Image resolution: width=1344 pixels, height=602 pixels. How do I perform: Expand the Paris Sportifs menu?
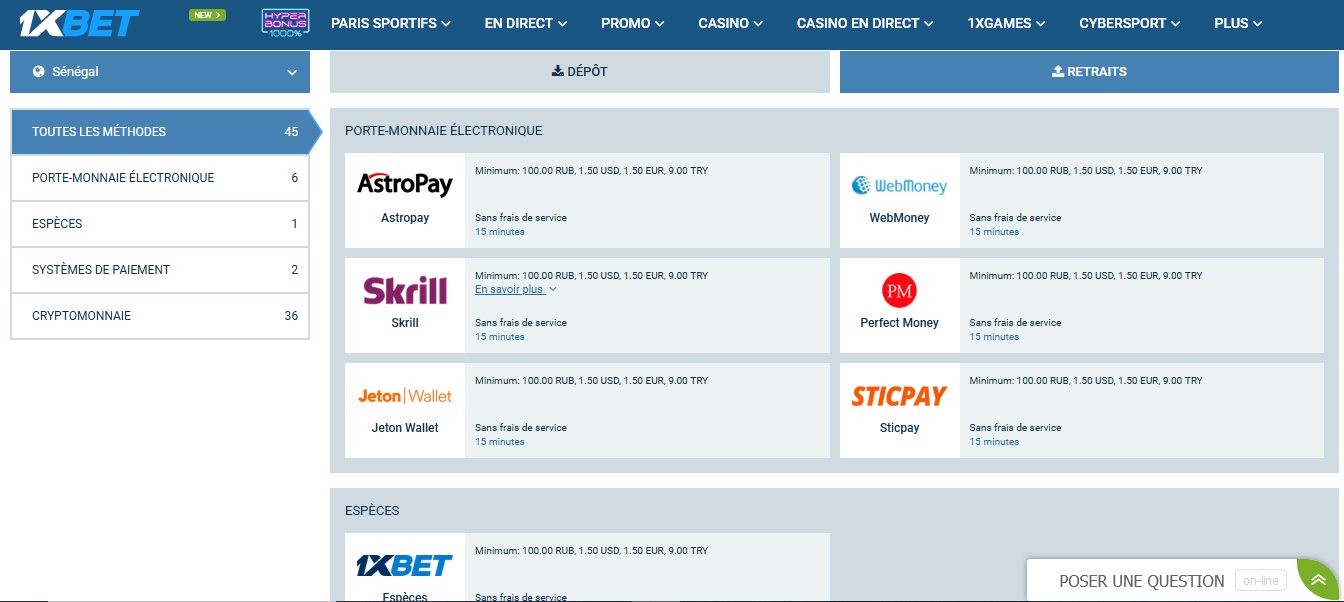(391, 23)
